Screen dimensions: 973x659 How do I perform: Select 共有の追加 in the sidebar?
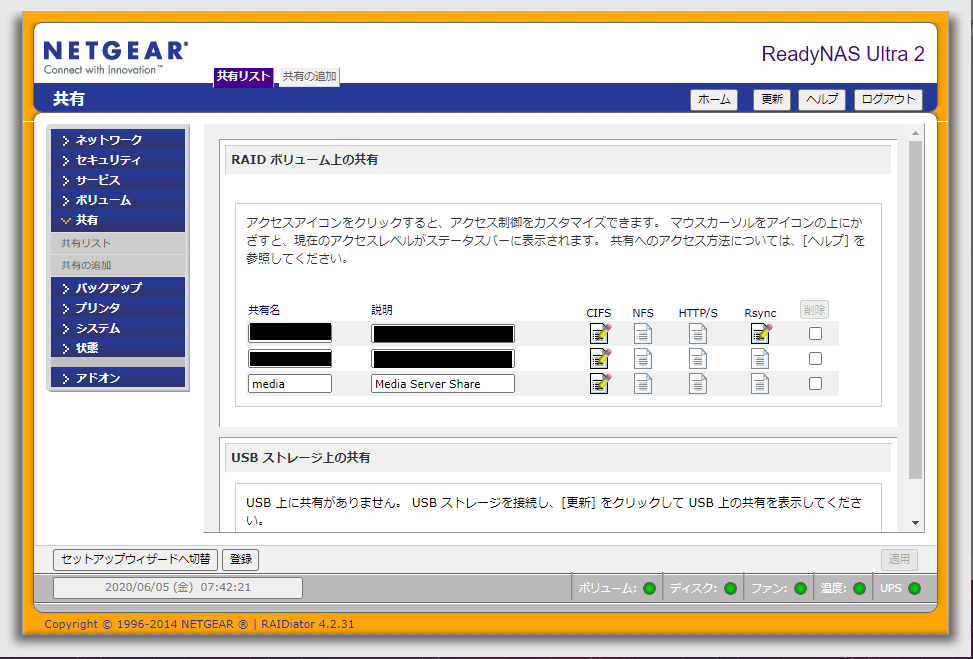pos(118,265)
